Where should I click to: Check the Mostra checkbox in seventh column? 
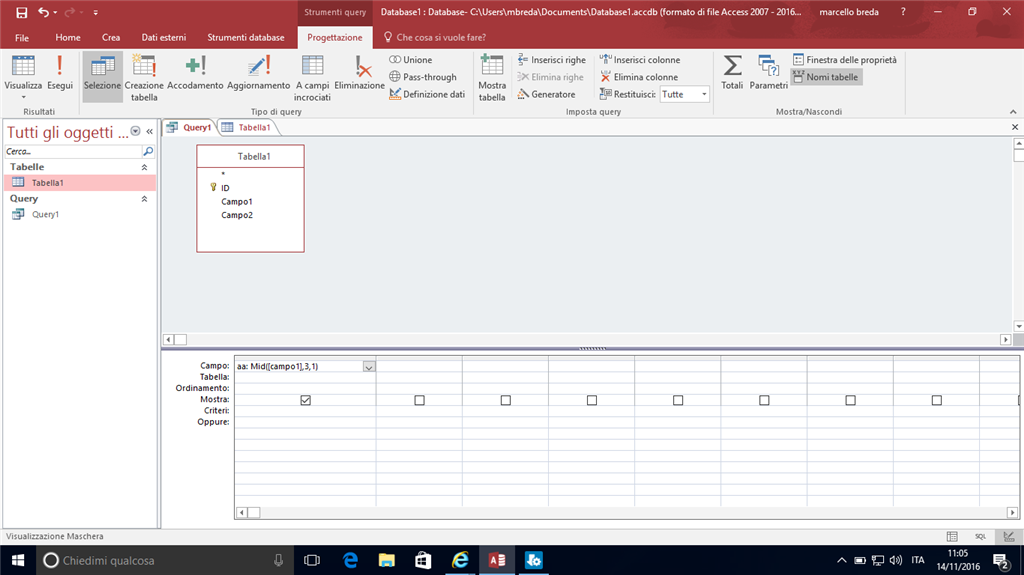(x=850, y=400)
